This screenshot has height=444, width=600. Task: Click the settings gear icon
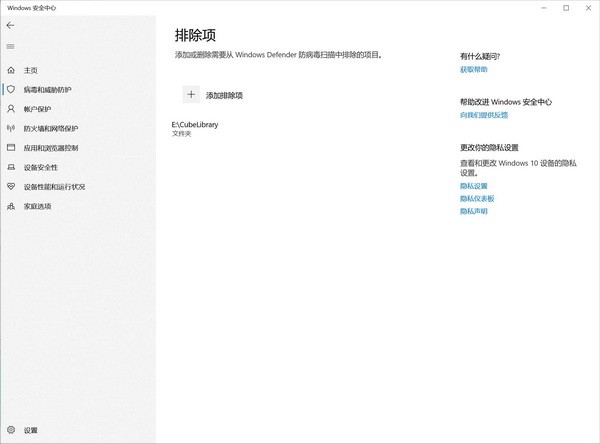coord(11,429)
